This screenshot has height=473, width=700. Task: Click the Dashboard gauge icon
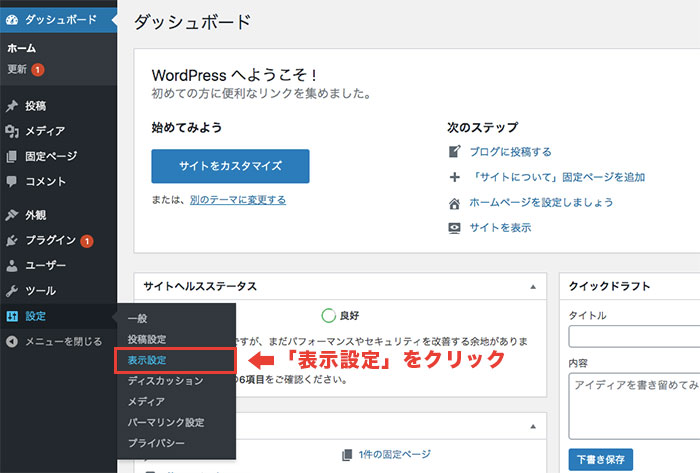(12, 20)
